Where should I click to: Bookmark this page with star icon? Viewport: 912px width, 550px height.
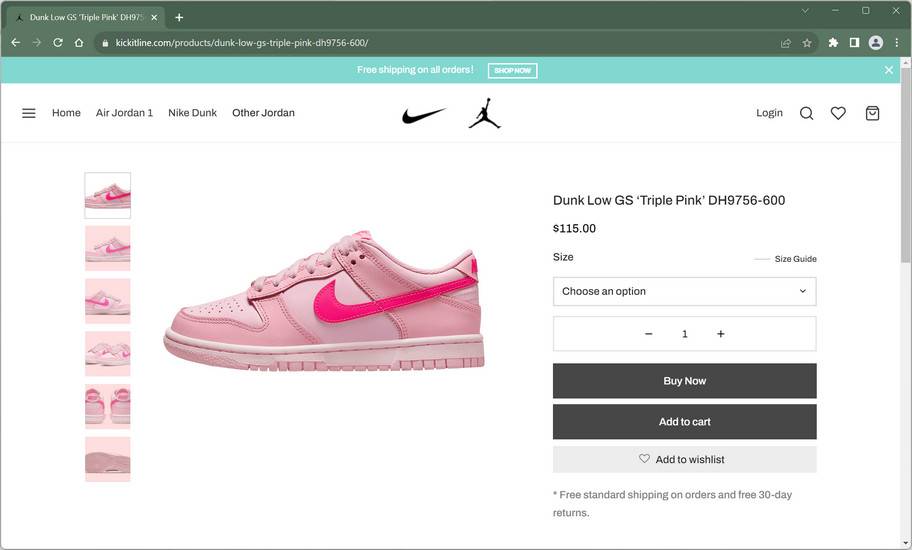tap(807, 43)
